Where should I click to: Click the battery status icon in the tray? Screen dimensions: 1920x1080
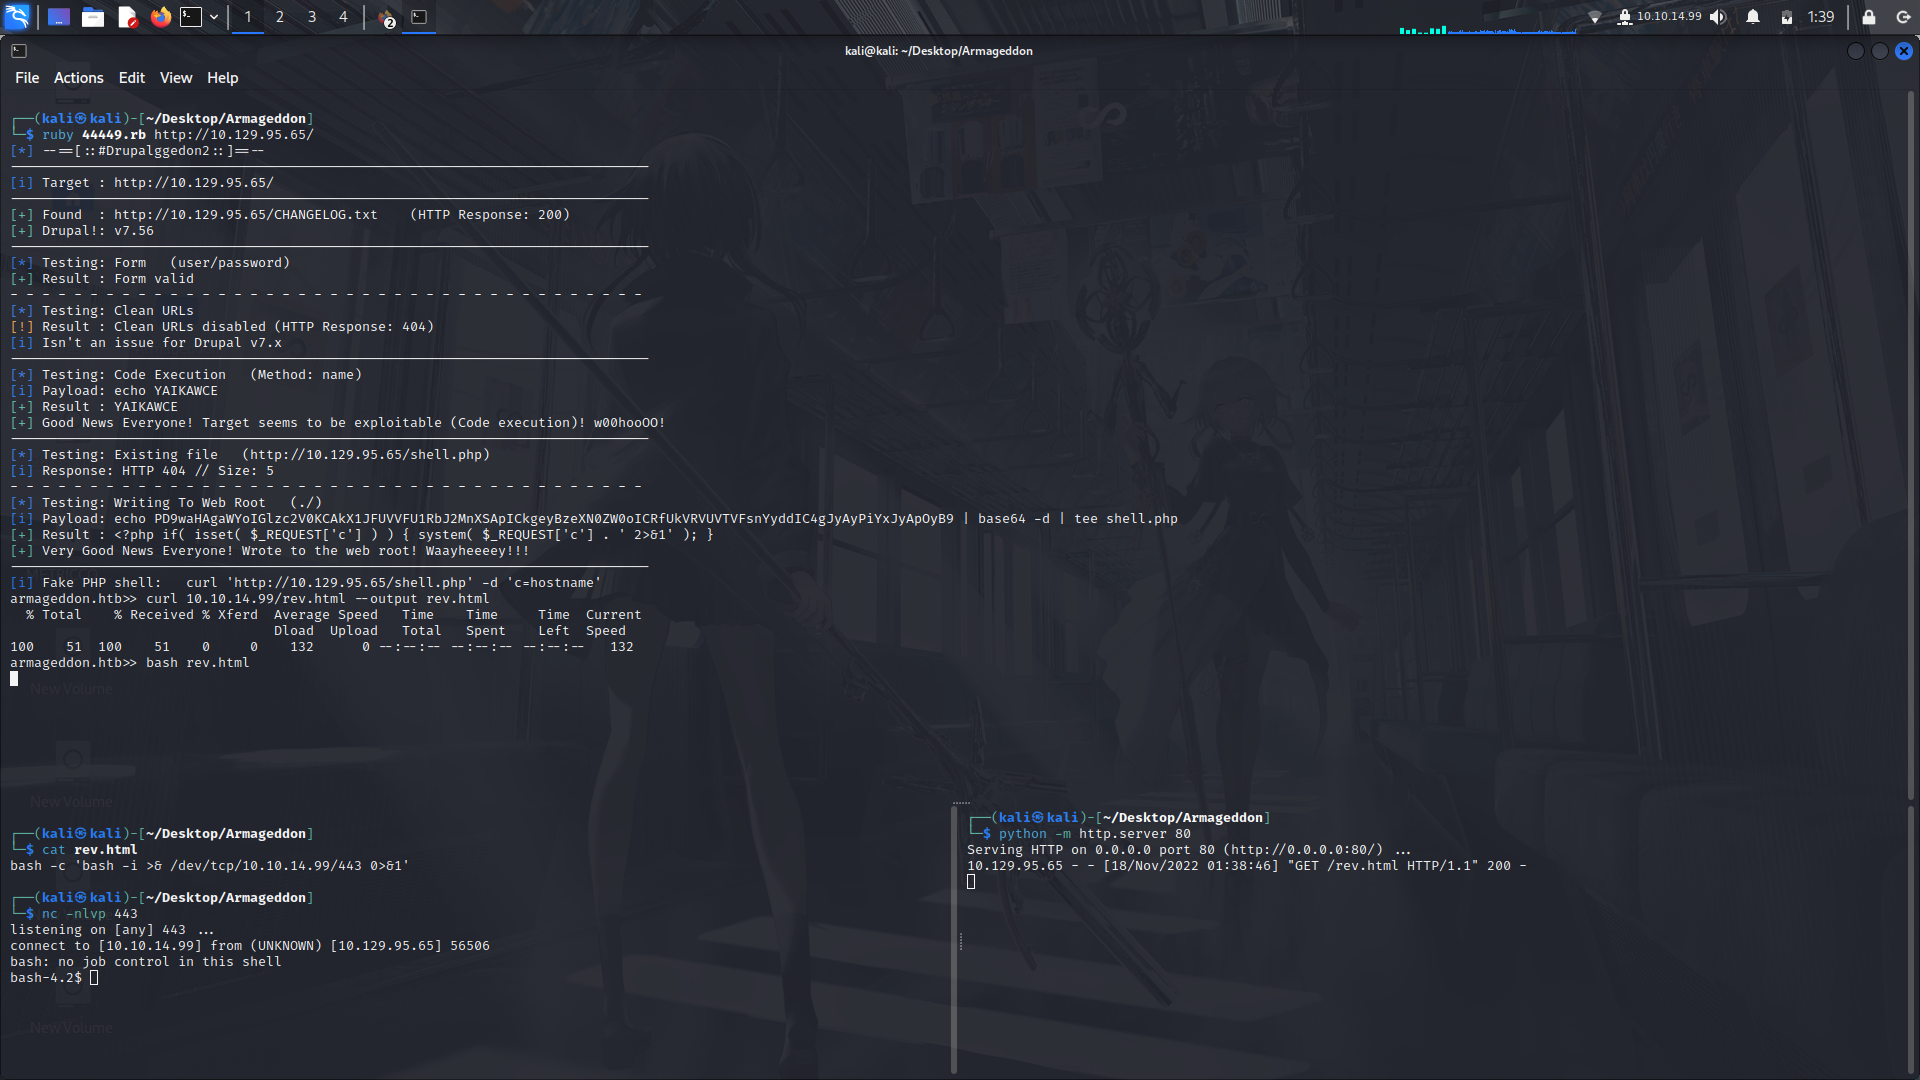(1786, 16)
